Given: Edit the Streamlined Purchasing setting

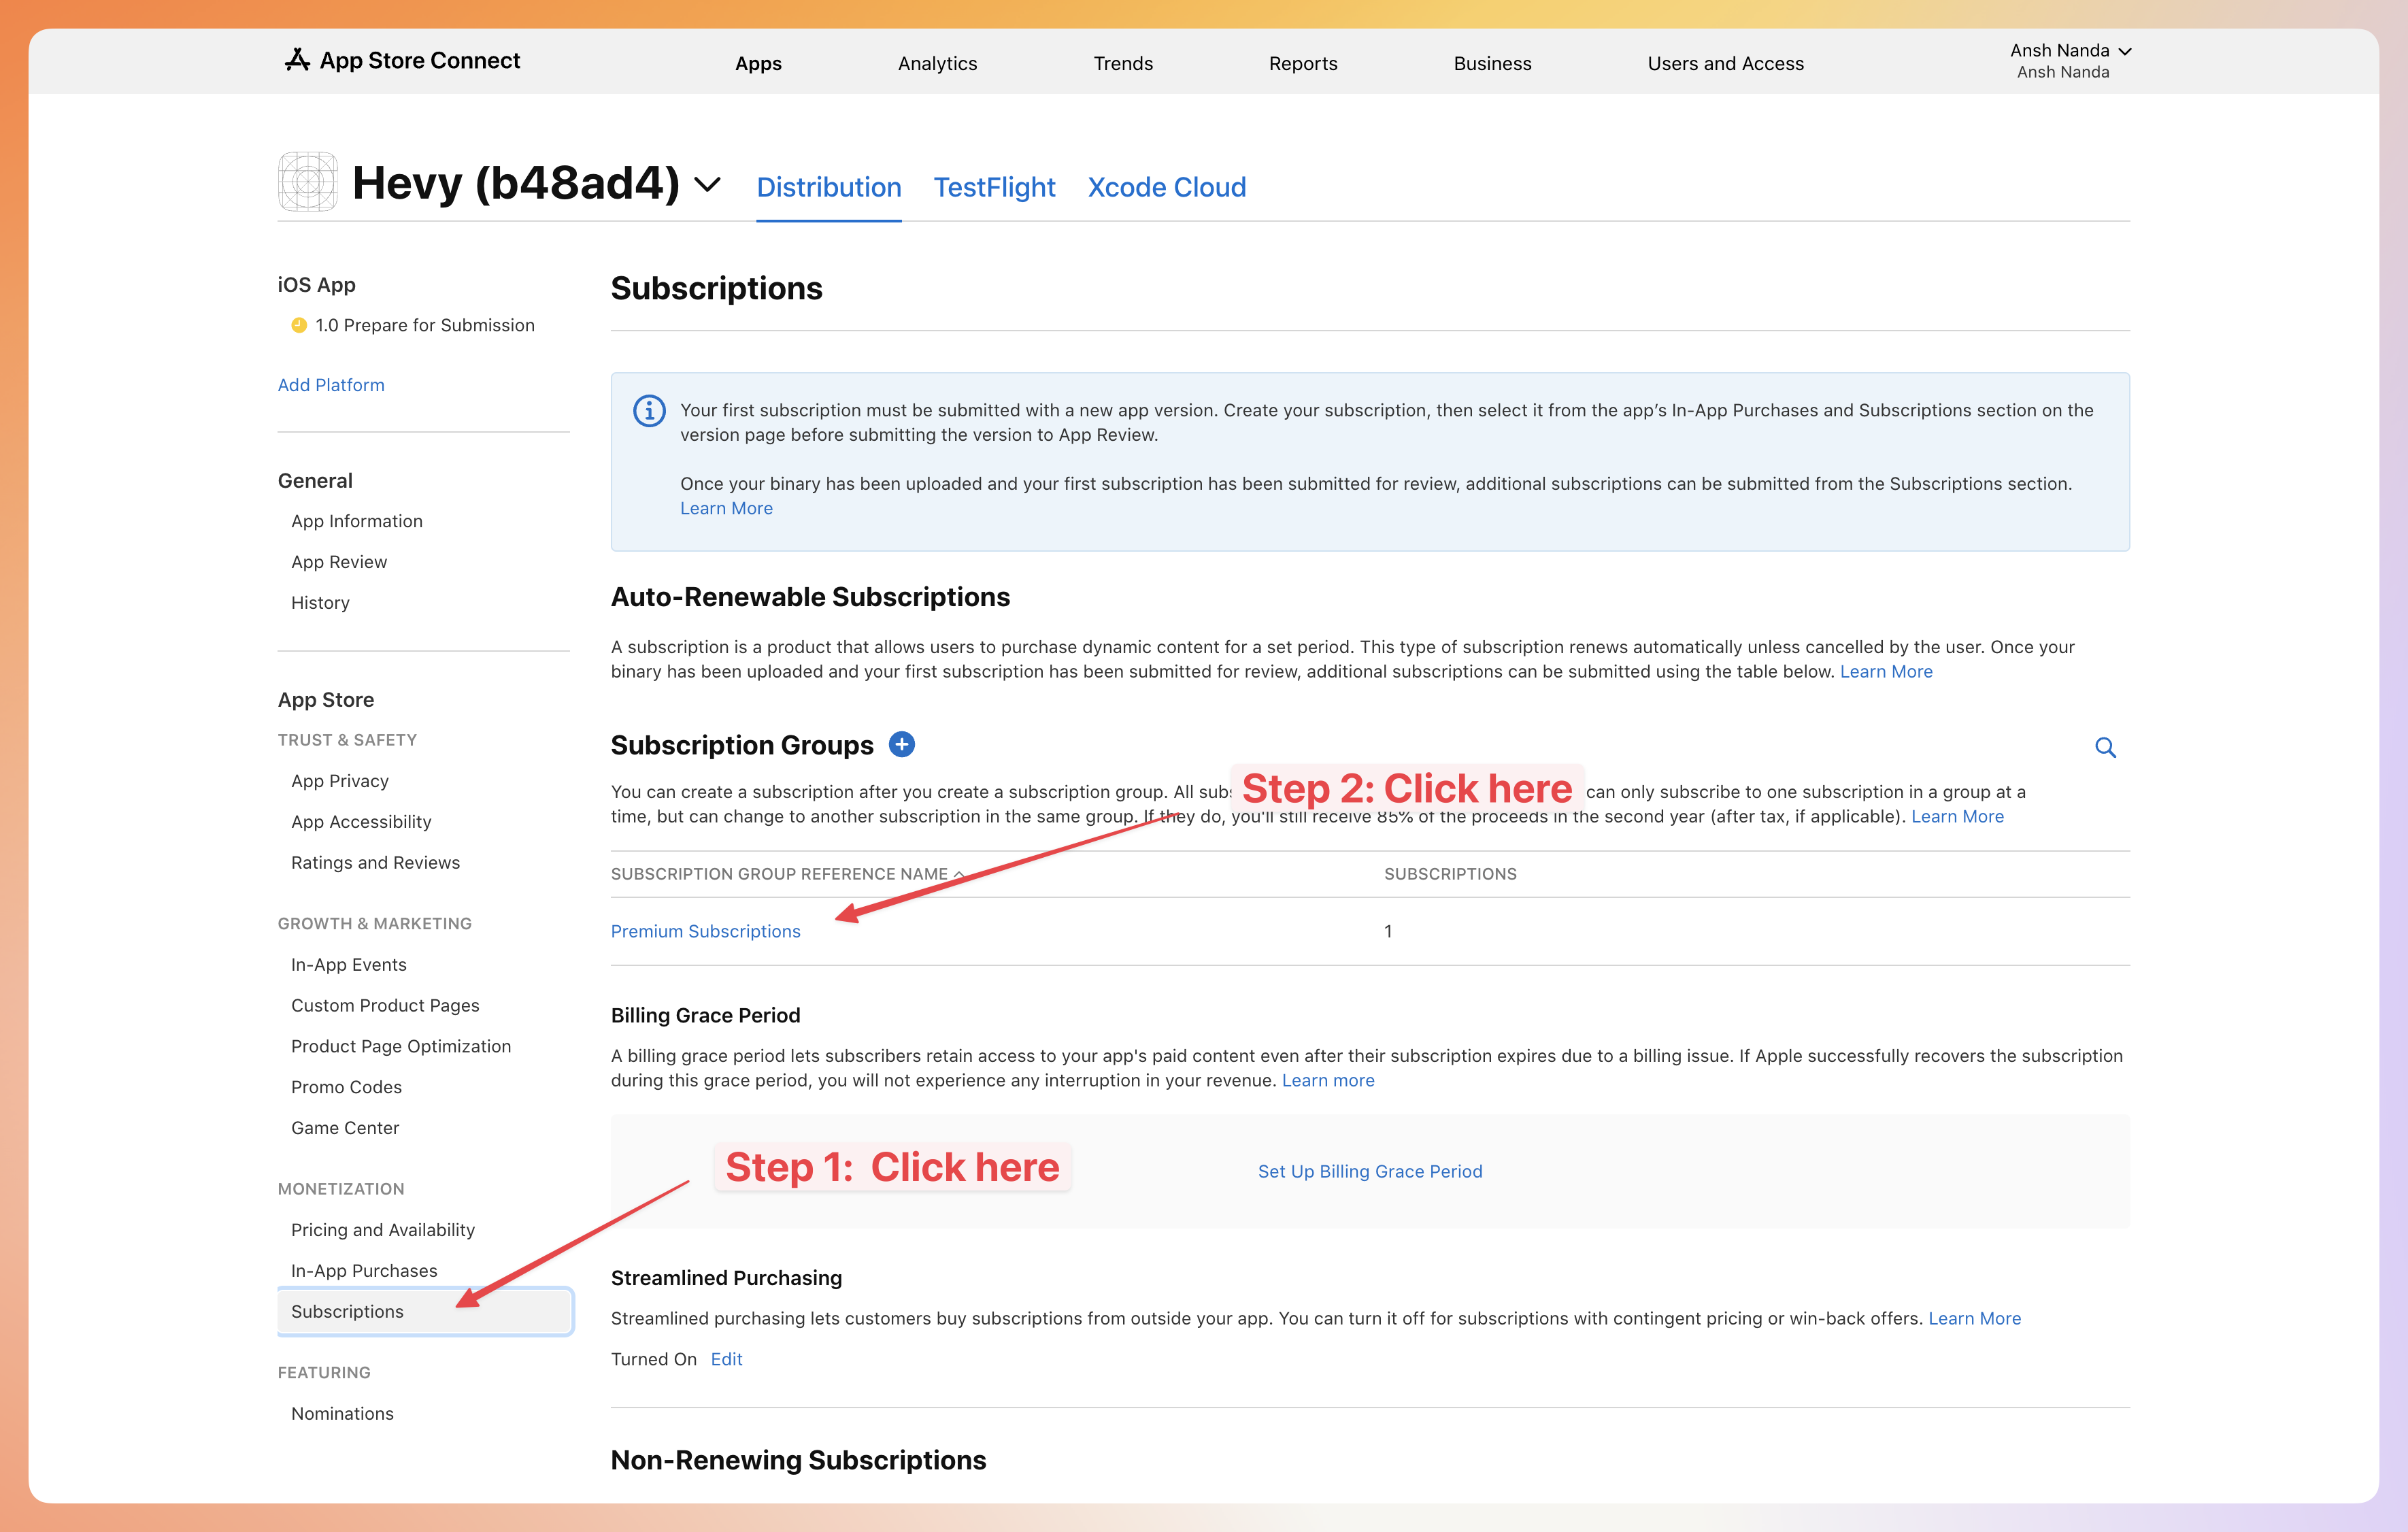Looking at the screenshot, I should pyautogui.click(x=726, y=1358).
